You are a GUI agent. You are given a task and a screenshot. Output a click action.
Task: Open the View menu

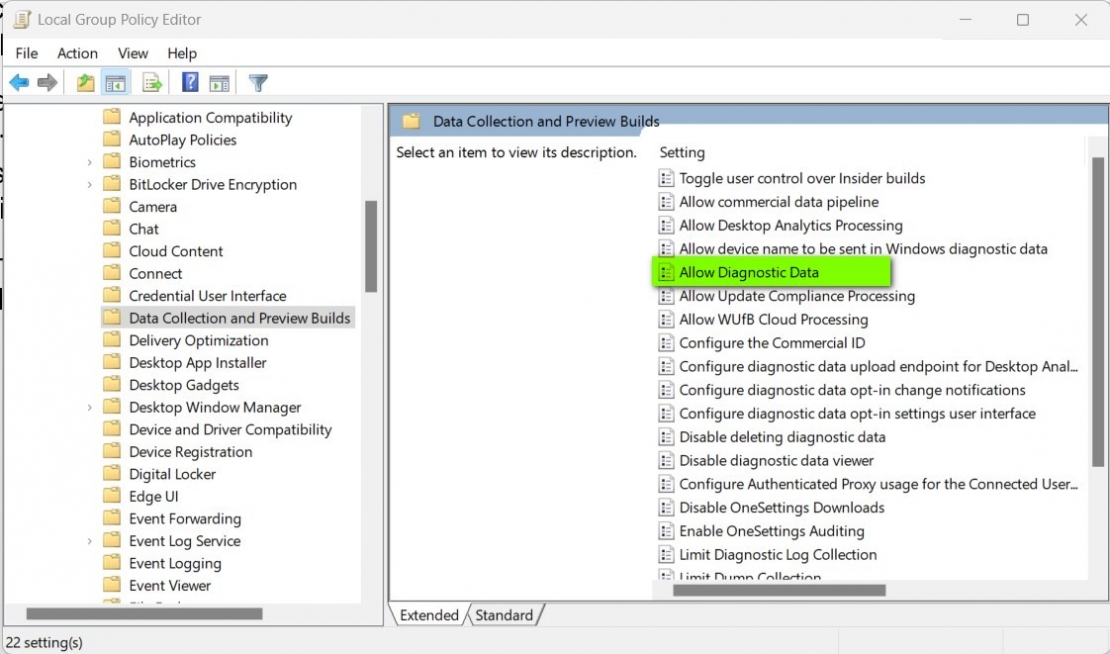click(x=133, y=53)
